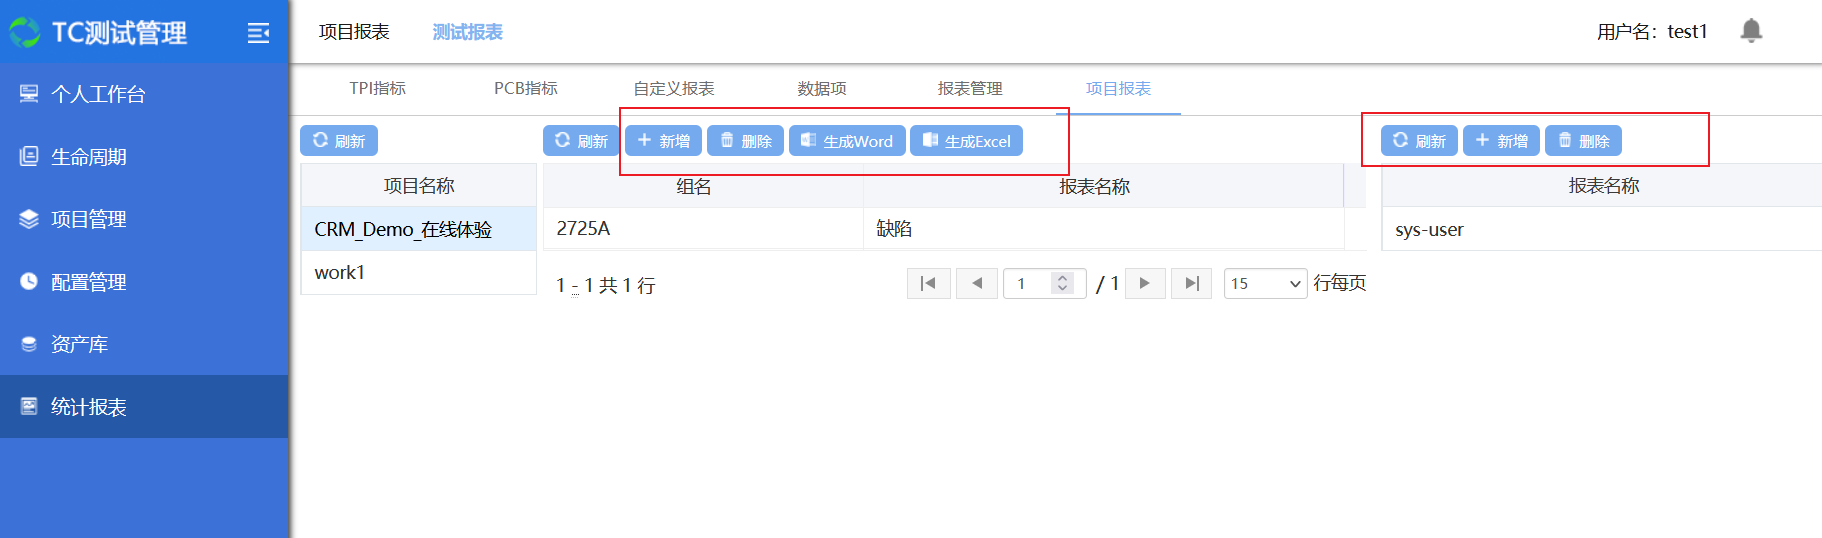Select sys-user report row

tap(1602, 229)
